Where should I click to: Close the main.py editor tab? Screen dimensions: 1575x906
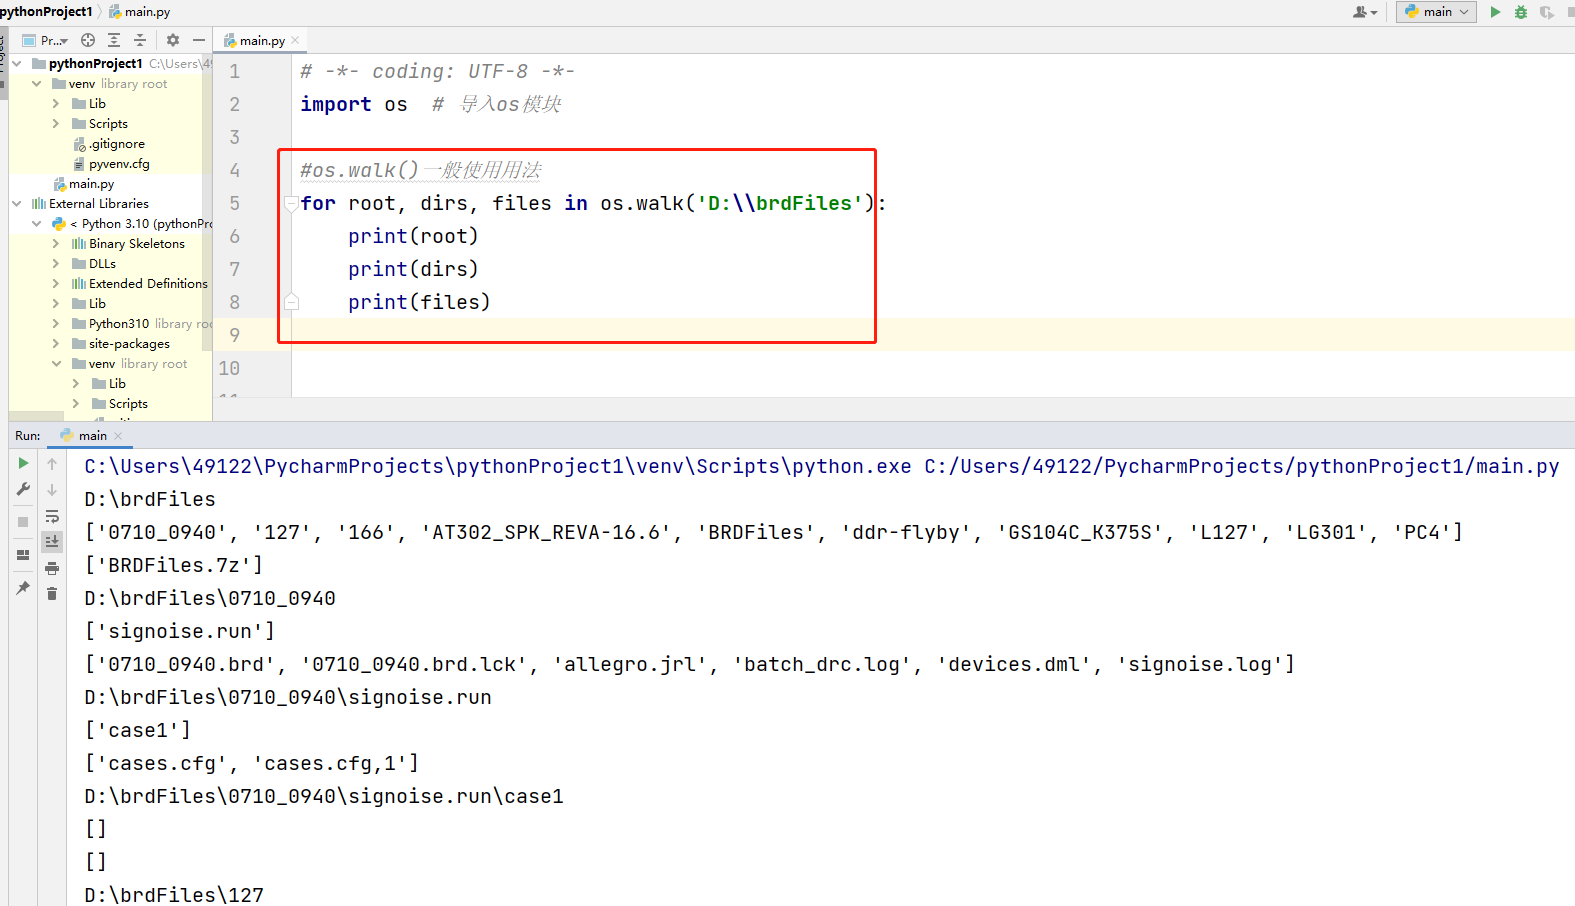point(295,40)
